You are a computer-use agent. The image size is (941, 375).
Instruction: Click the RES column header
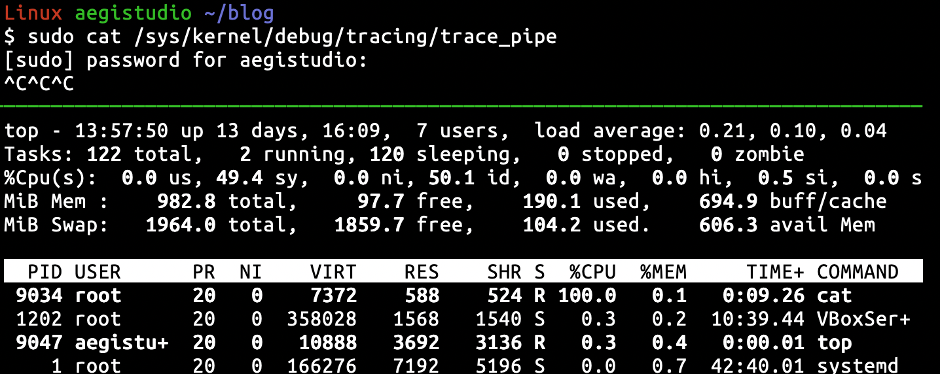(x=421, y=272)
